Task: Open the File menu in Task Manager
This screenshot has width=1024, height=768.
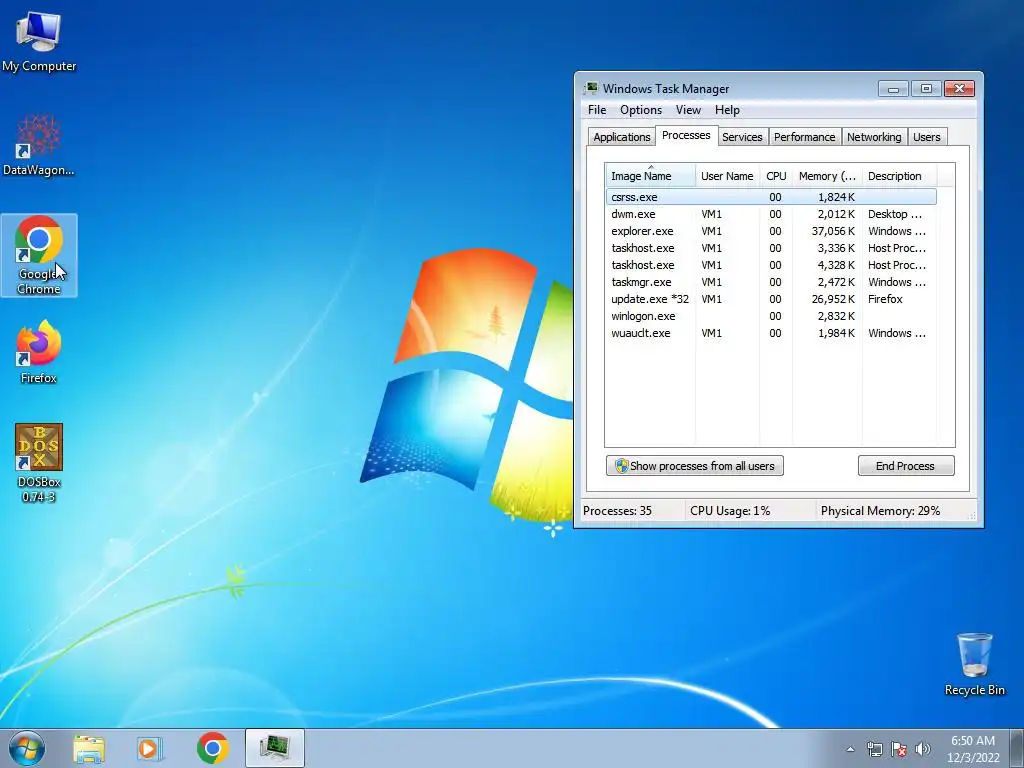Action: coord(597,110)
